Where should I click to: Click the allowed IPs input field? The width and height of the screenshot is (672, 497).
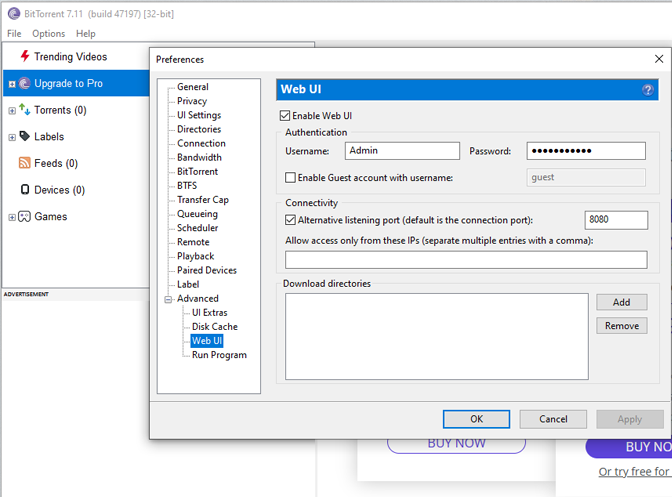pos(466,260)
